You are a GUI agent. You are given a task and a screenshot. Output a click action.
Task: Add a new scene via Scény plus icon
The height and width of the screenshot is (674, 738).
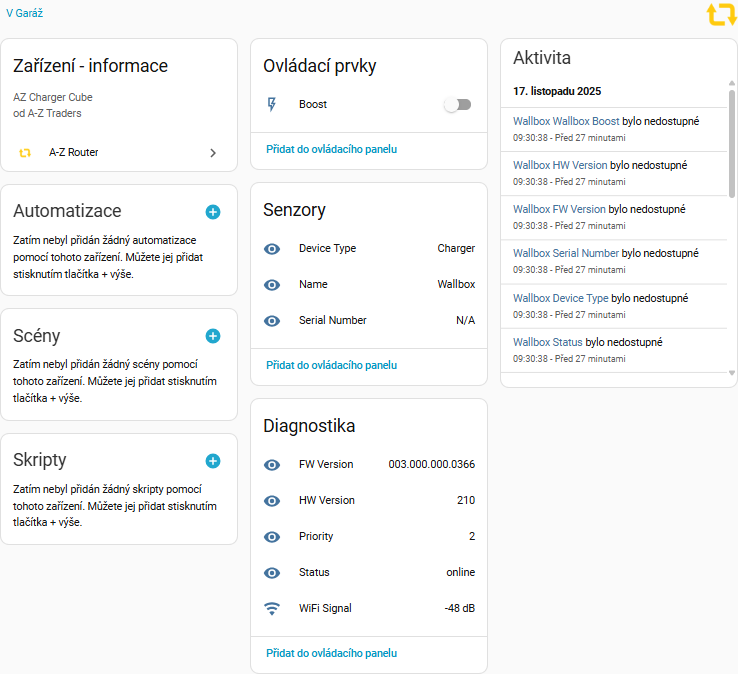[212, 336]
